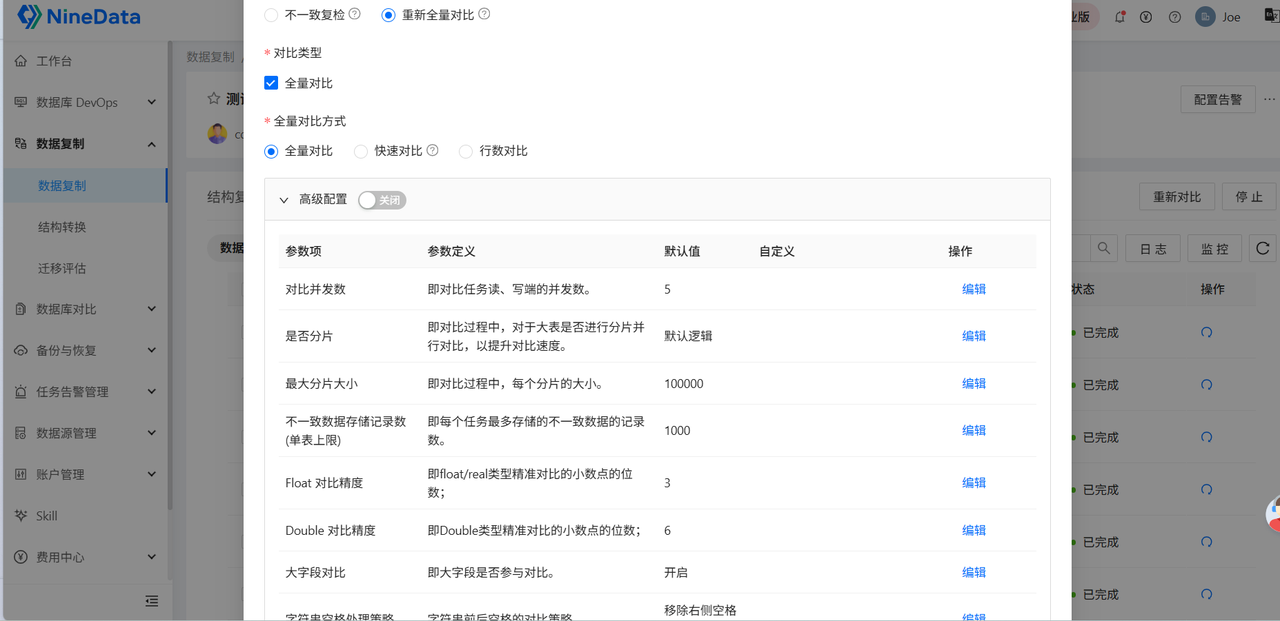This screenshot has height=621, width=1280.
Task: Uncheck the 全量对比 checkbox
Action: pyautogui.click(x=271, y=83)
